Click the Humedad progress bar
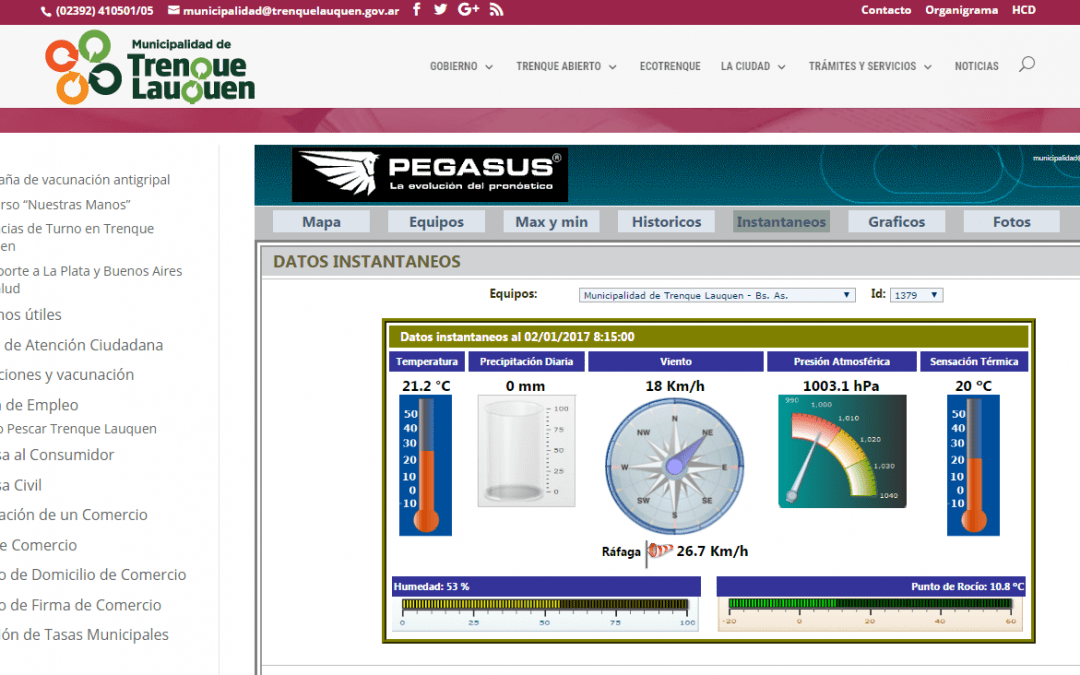The image size is (1080, 675). (545, 605)
